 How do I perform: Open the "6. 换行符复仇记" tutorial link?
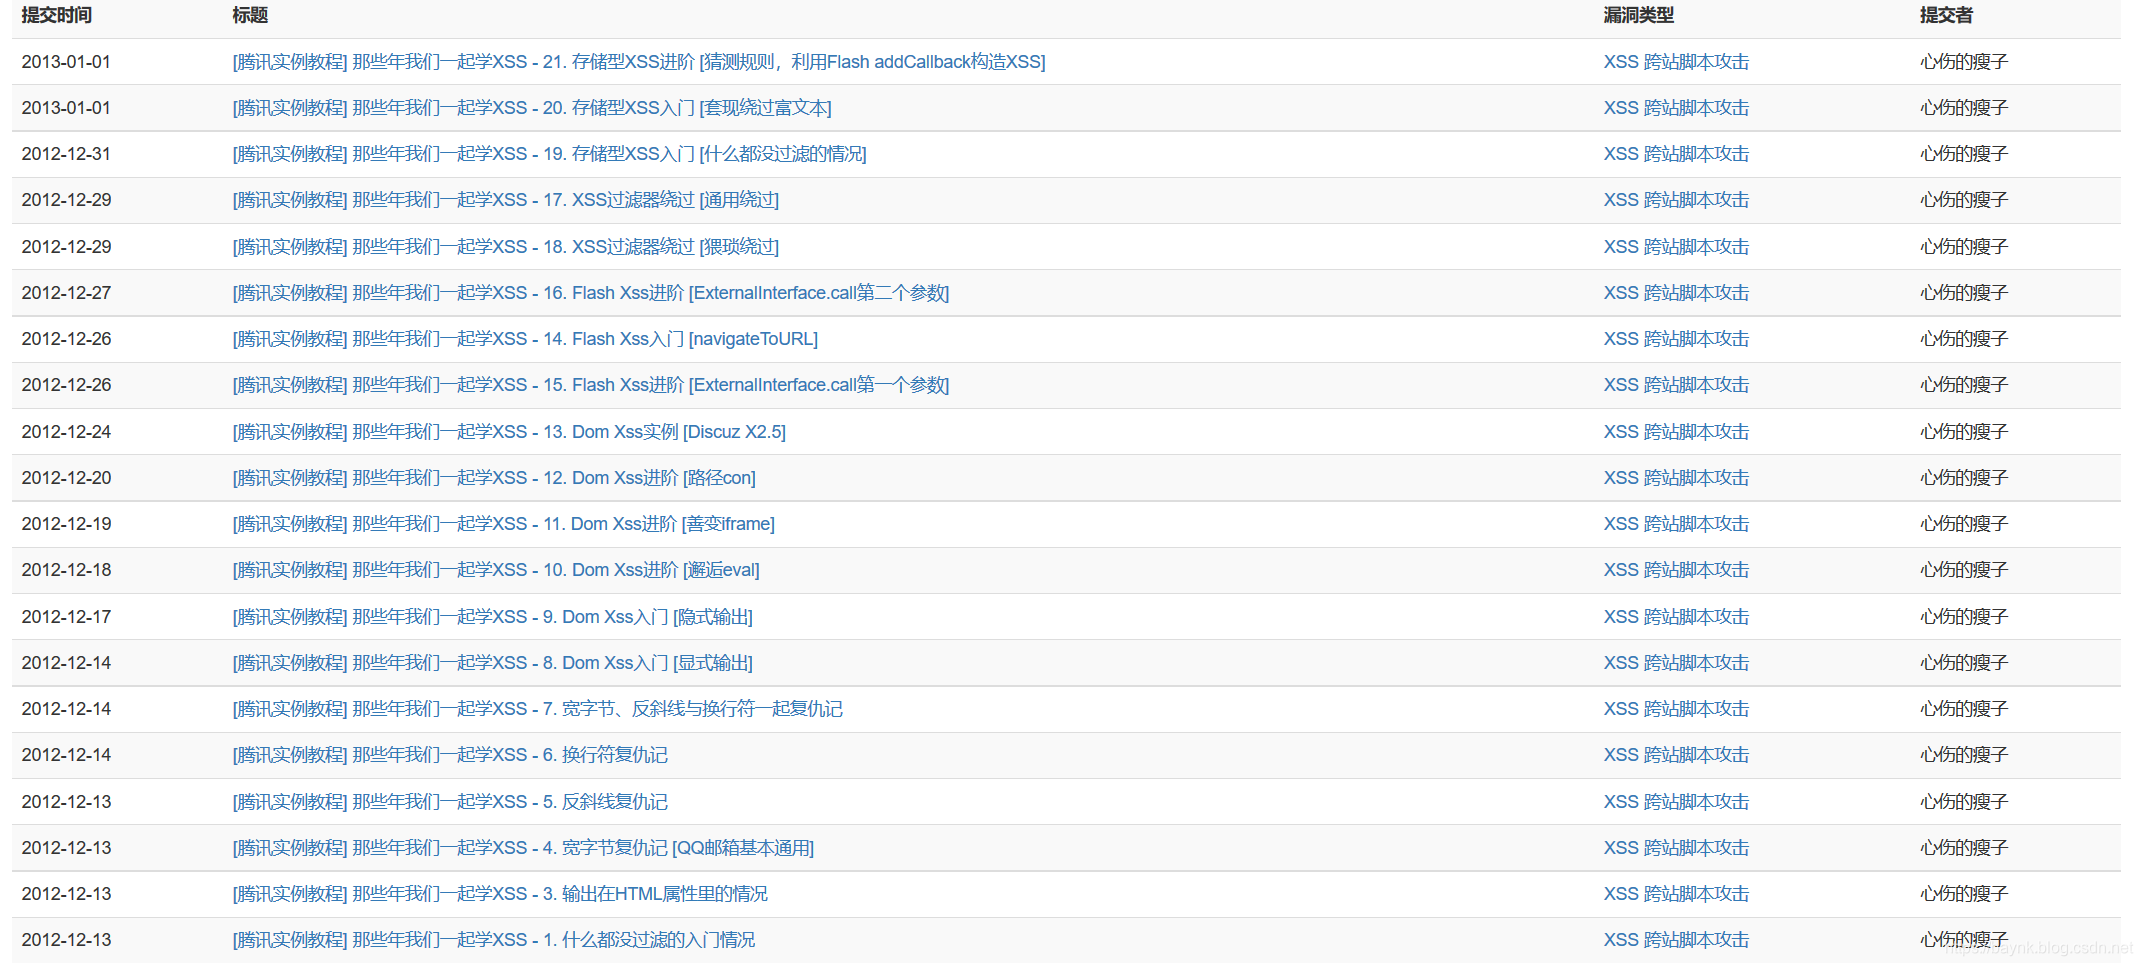pos(449,754)
